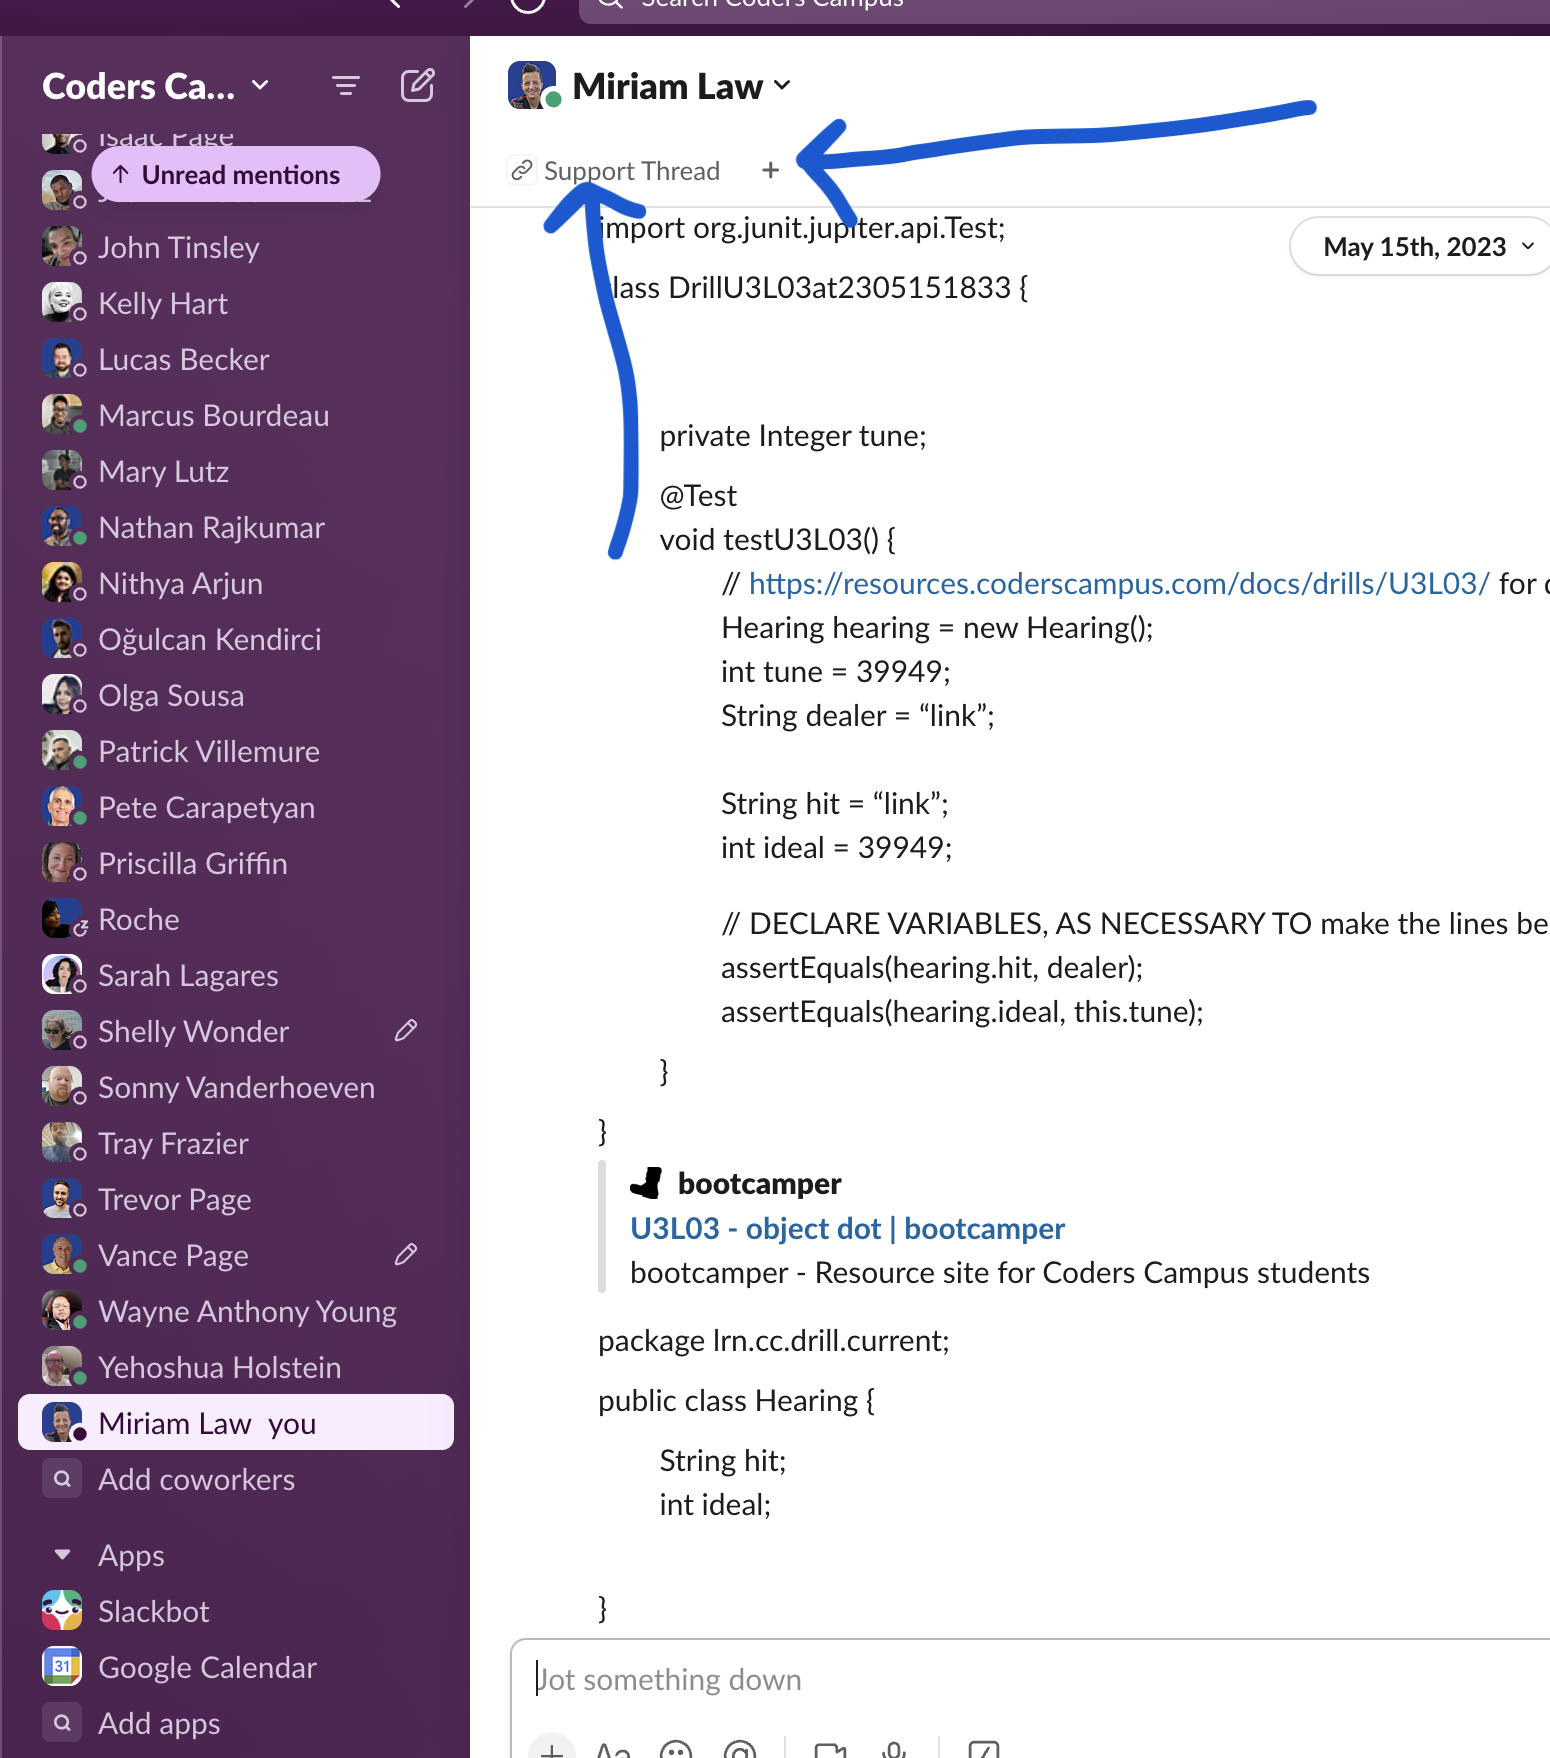Toggle text formatting Aa in composer
This screenshot has height=1758, width=1550.
[x=613, y=1750]
